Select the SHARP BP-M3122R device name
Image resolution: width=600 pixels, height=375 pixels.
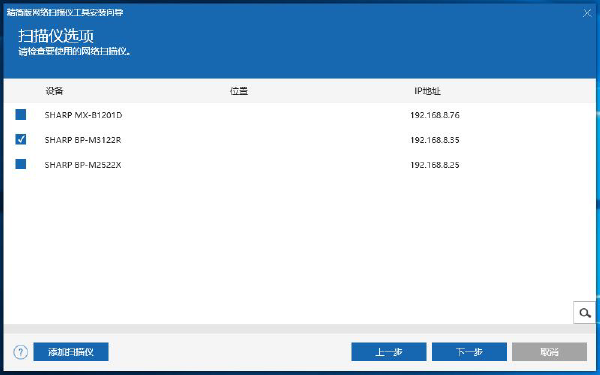(83, 140)
